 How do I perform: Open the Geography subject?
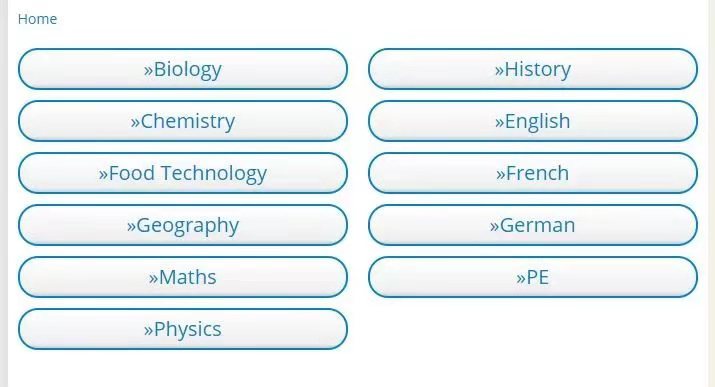(183, 225)
